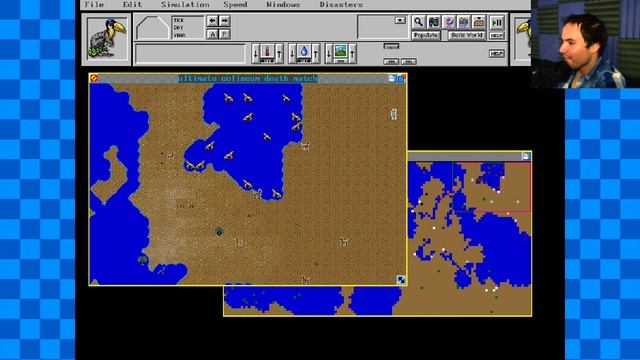Select the 'A' mode button
The width and height of the screenshot is (640, 360).
[x=212, y=34]
